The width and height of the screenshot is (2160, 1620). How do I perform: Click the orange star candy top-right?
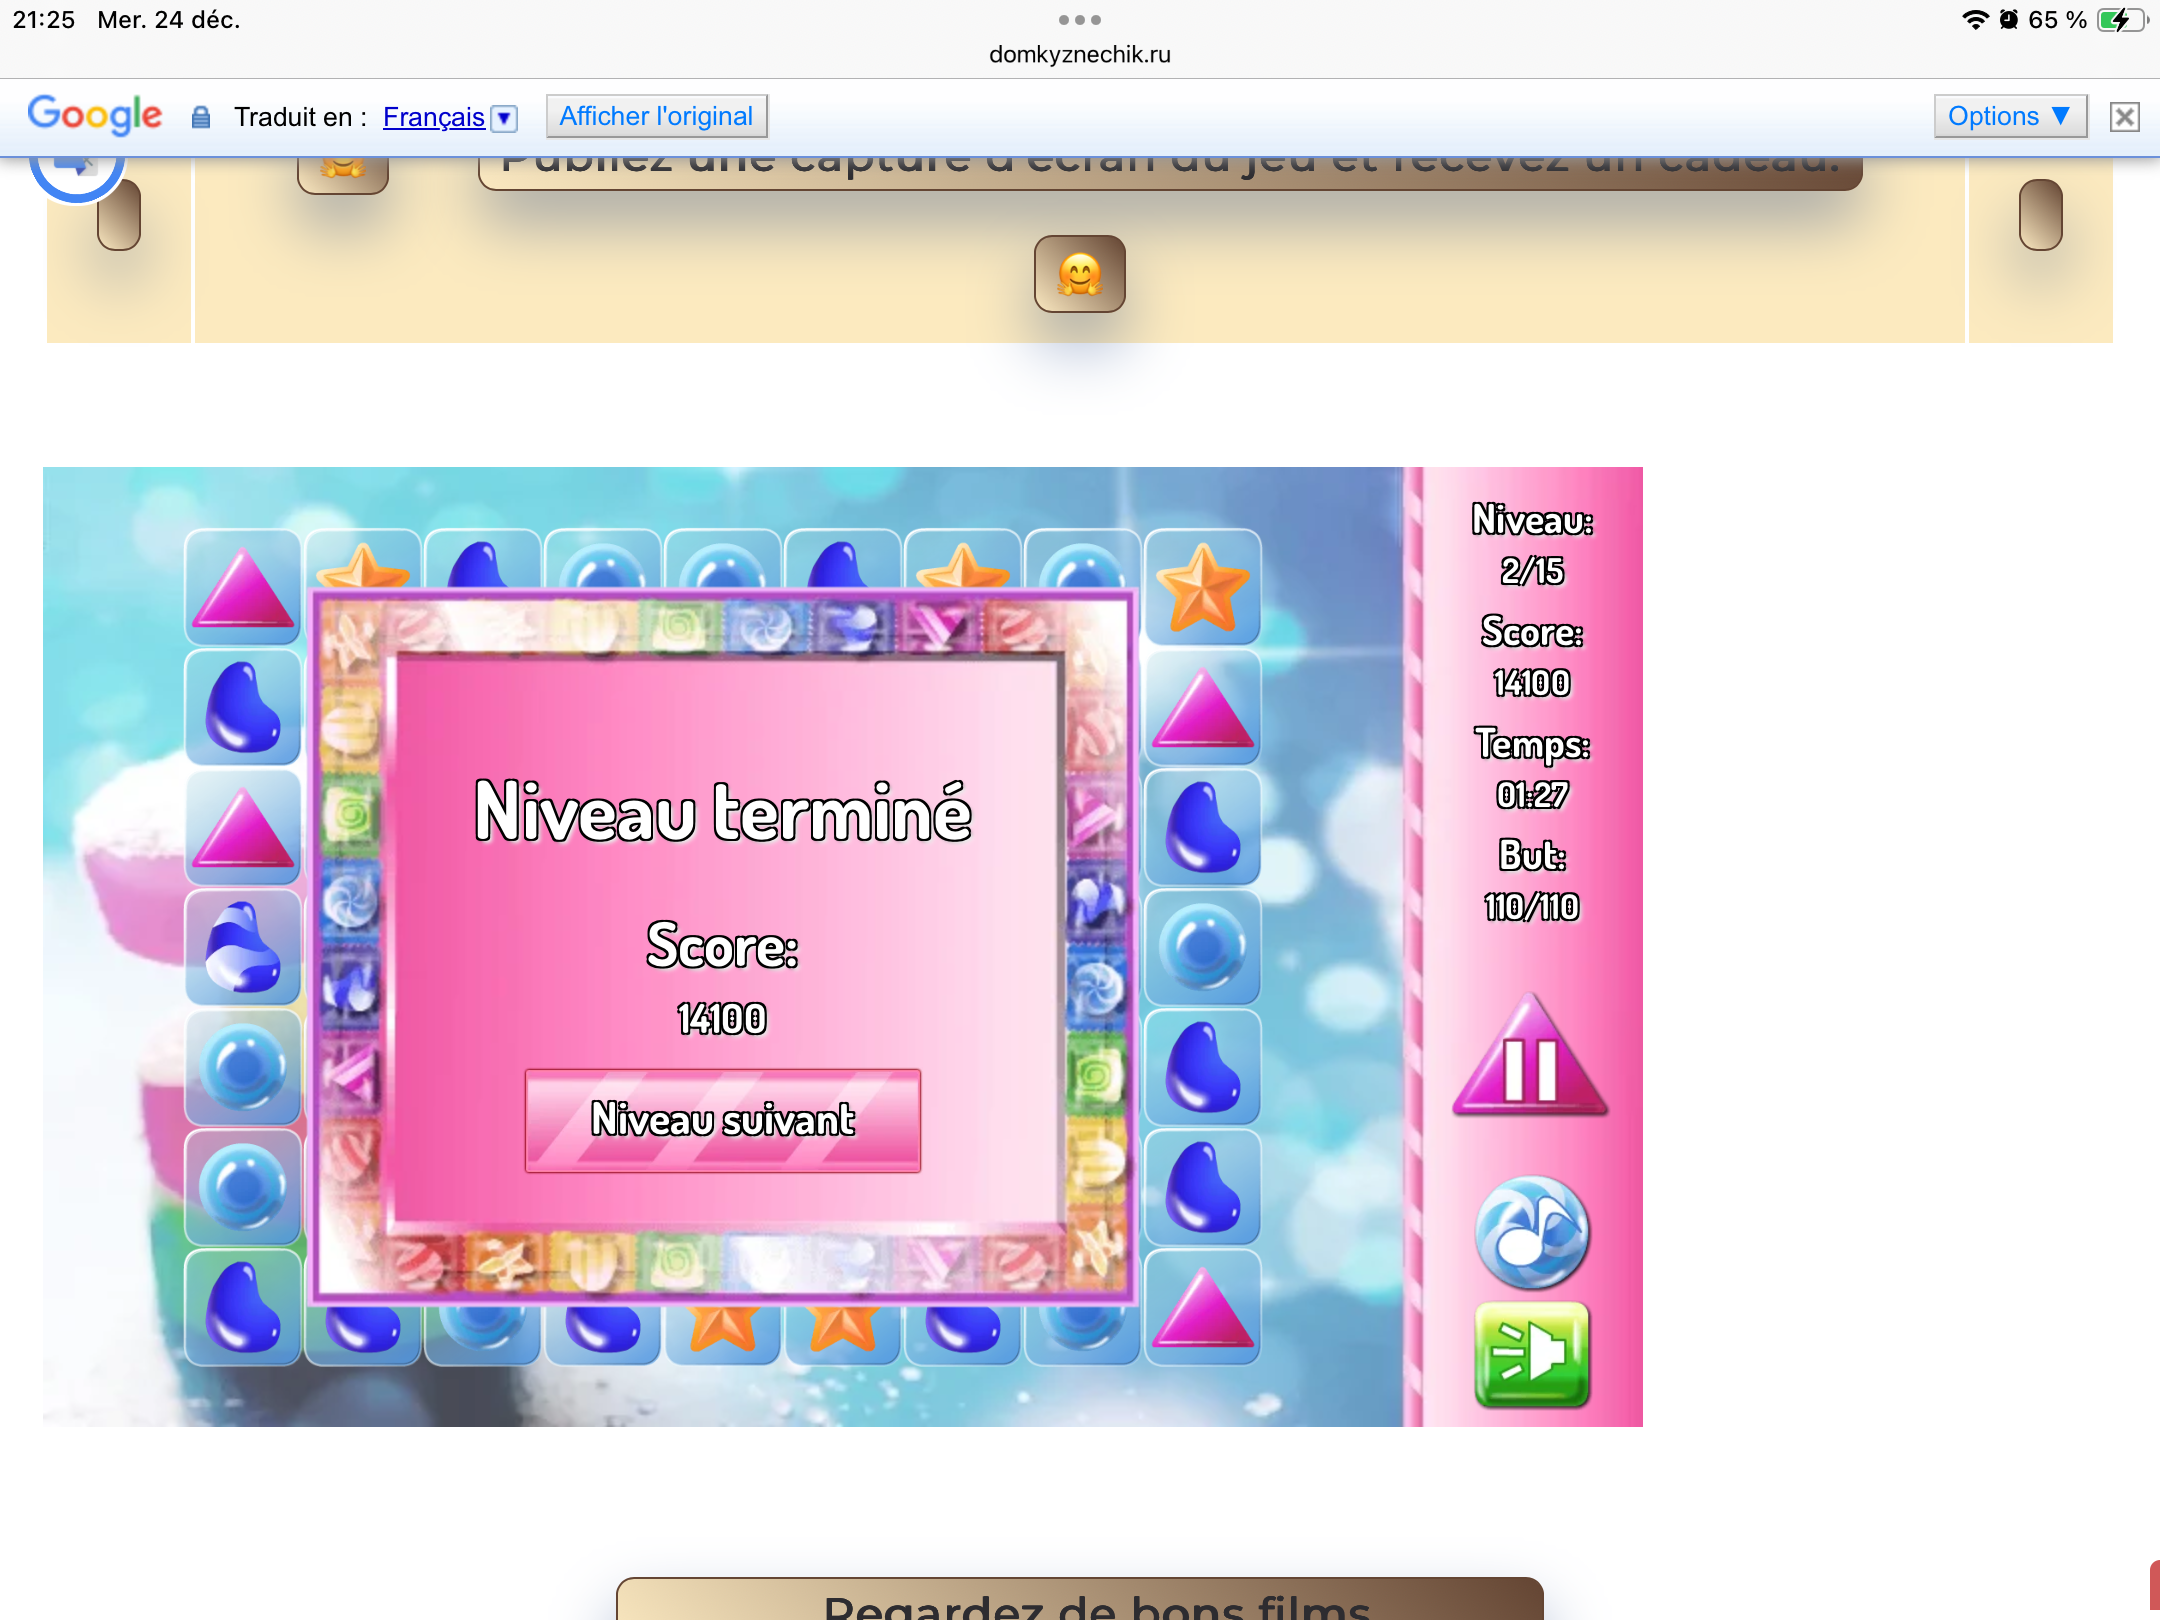(1202, 588)
